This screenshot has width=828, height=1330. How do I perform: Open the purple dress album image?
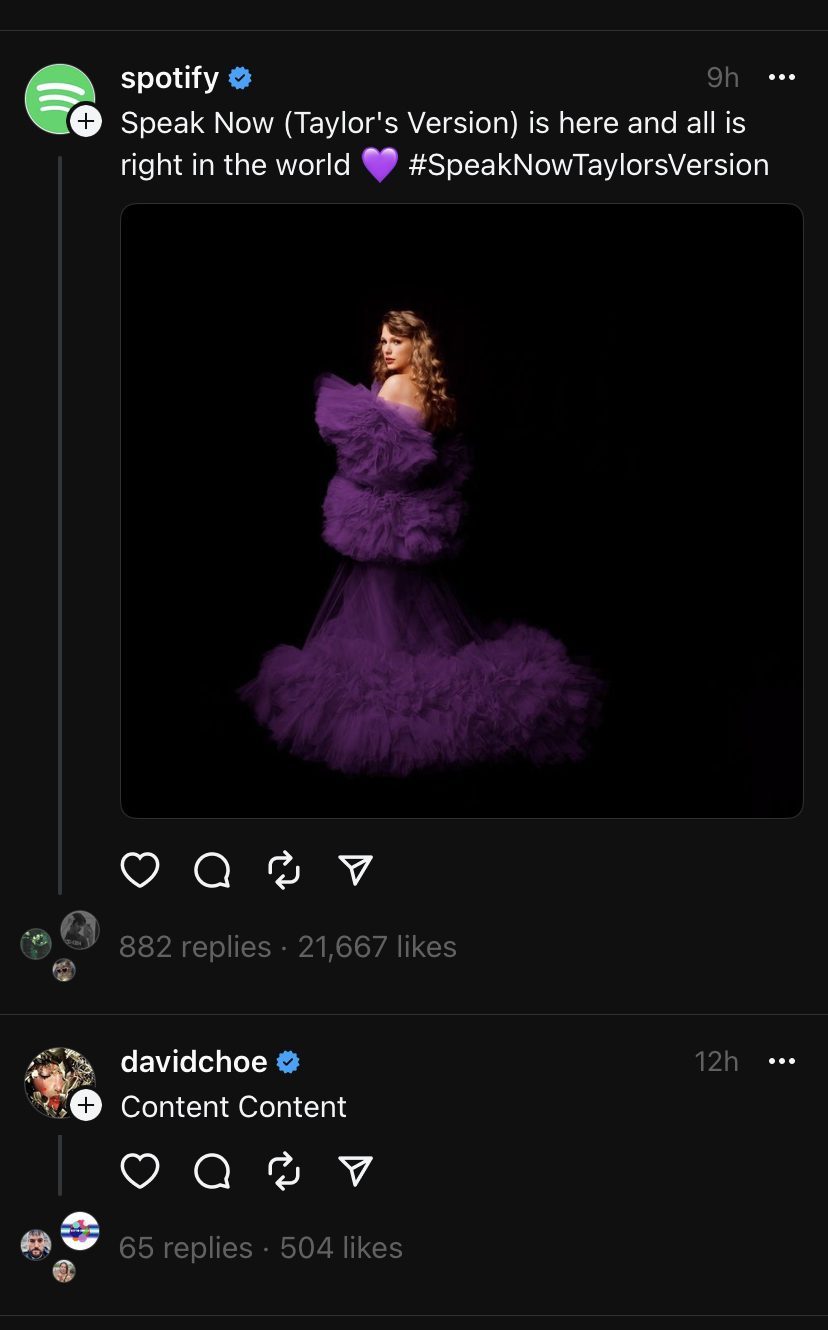coord(462,512)
